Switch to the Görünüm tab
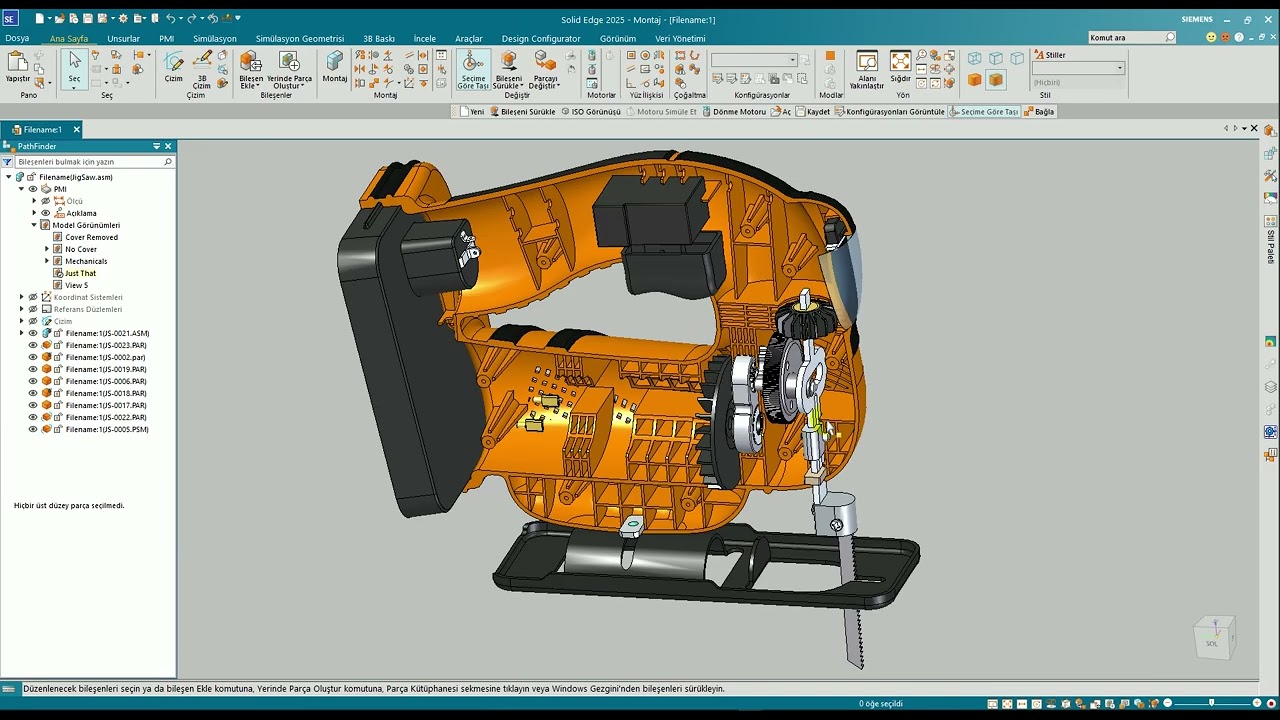 [x=618, y=39]
